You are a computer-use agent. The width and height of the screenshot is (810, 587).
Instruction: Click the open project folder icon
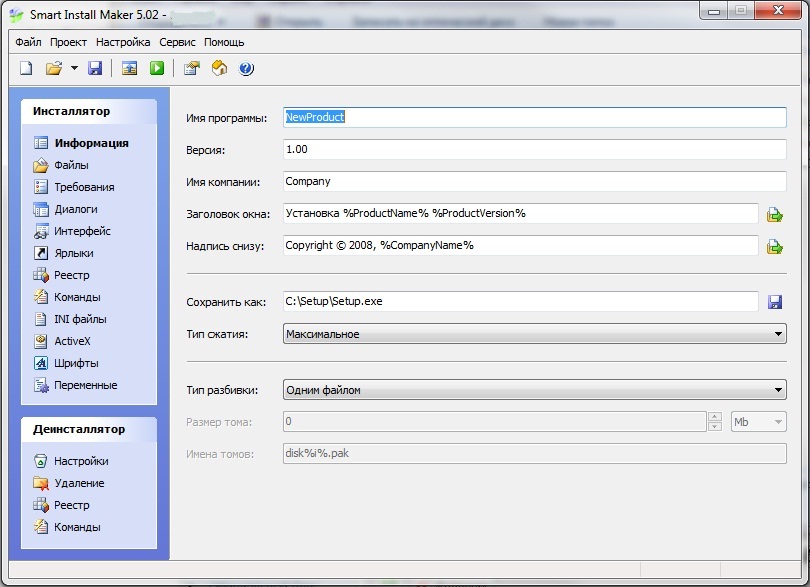(x=54, y=68)
